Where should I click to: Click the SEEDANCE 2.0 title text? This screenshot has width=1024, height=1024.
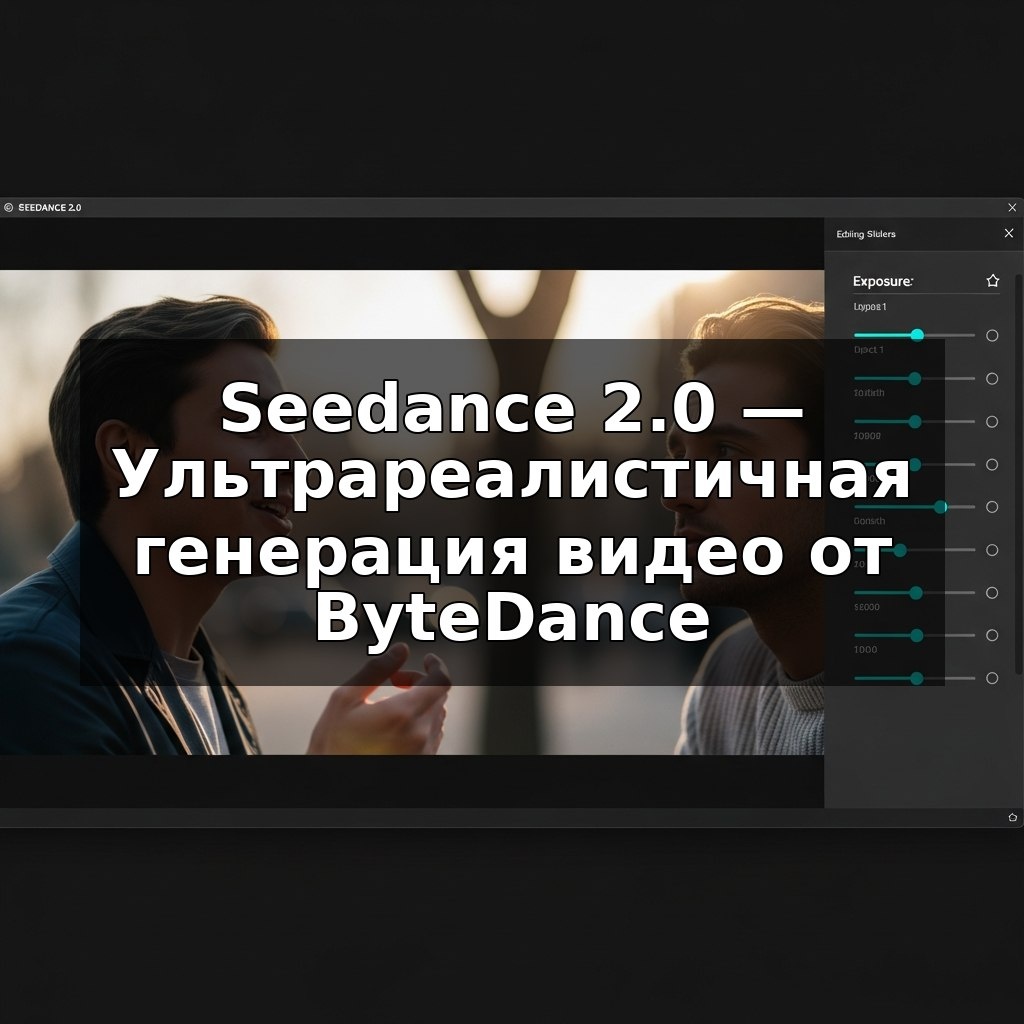[x=50, y=208]
